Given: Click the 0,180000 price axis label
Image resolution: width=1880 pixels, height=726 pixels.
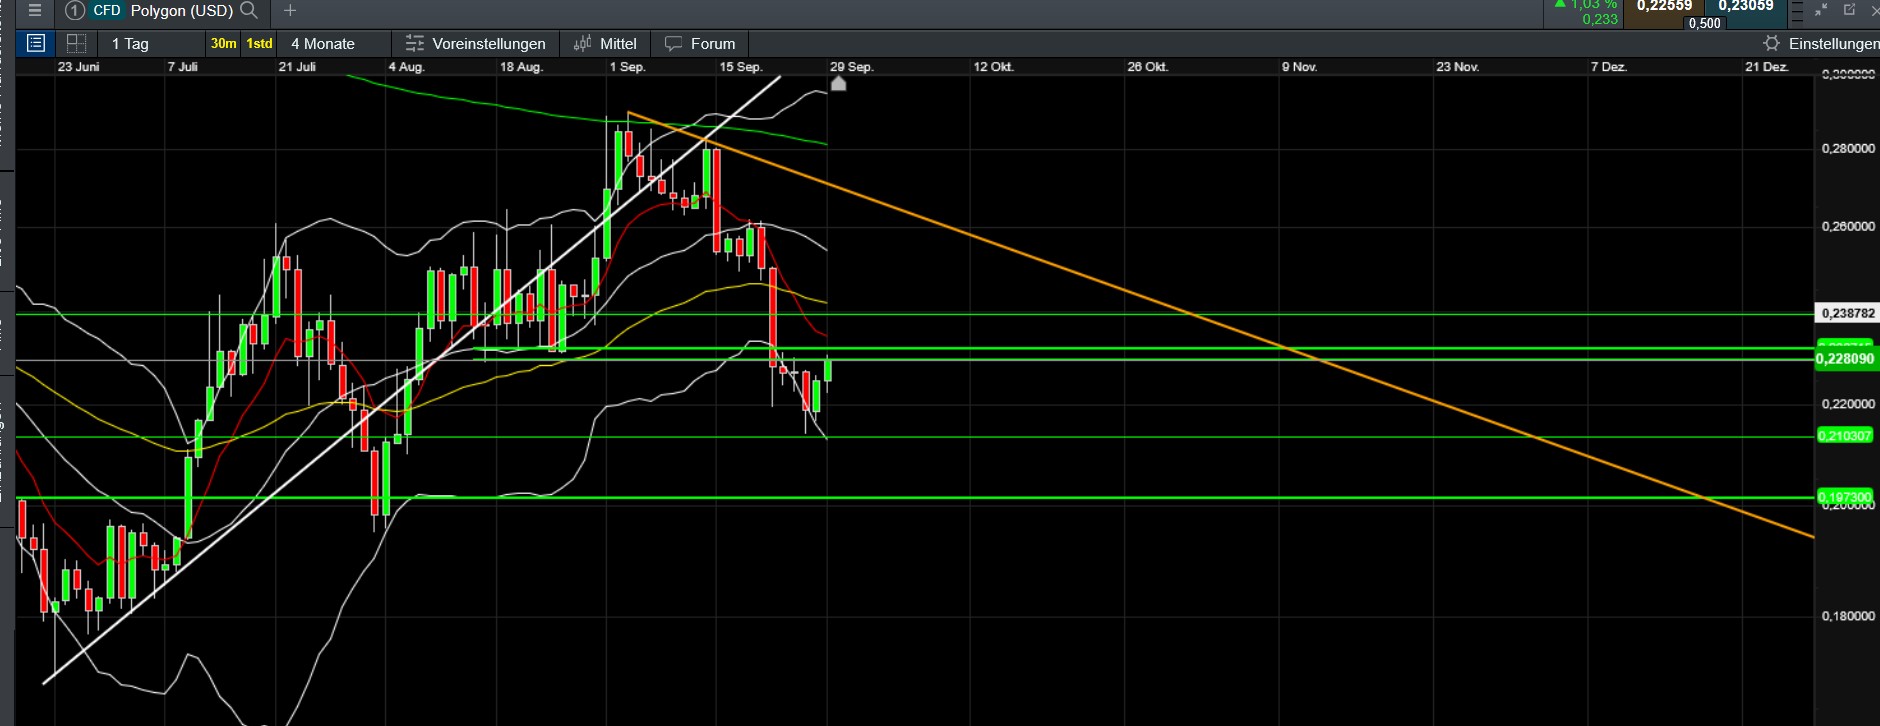Looking at the screenshot, I should pyautogui.click(x=1848, y=616).
